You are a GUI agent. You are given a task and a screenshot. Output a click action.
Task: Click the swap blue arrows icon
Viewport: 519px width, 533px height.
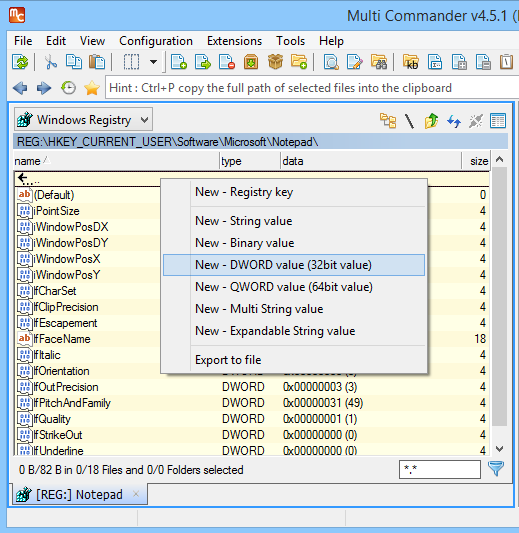(454, 121)
